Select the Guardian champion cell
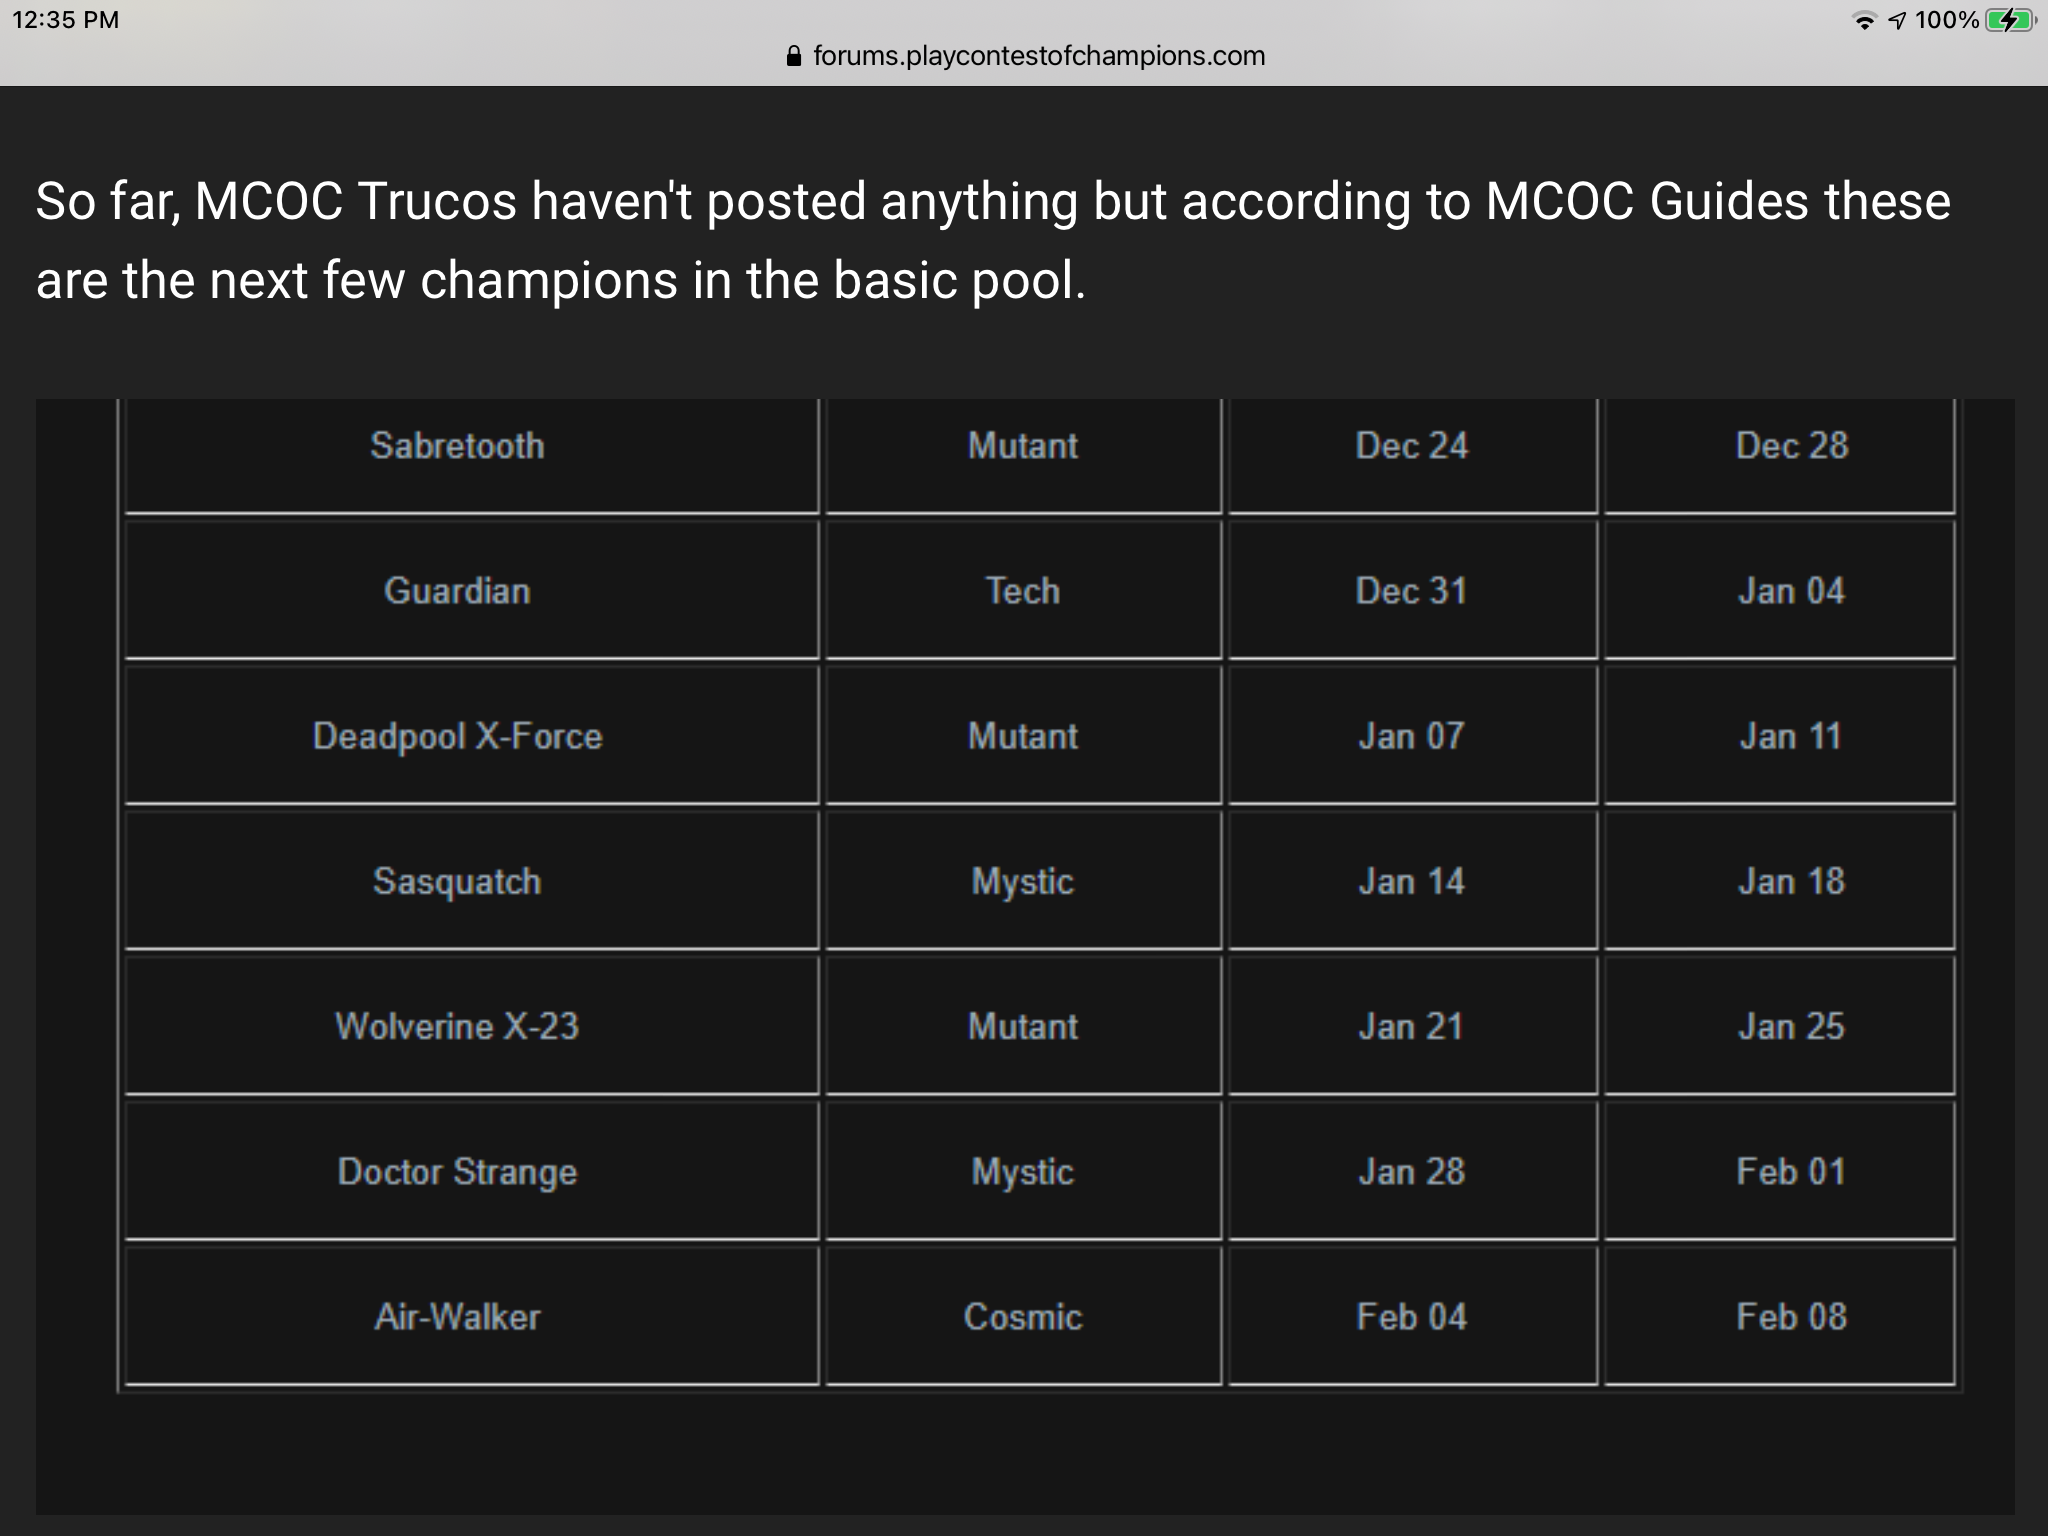Viewport: 2048px width, 1536px height. [x=472, y=590]
